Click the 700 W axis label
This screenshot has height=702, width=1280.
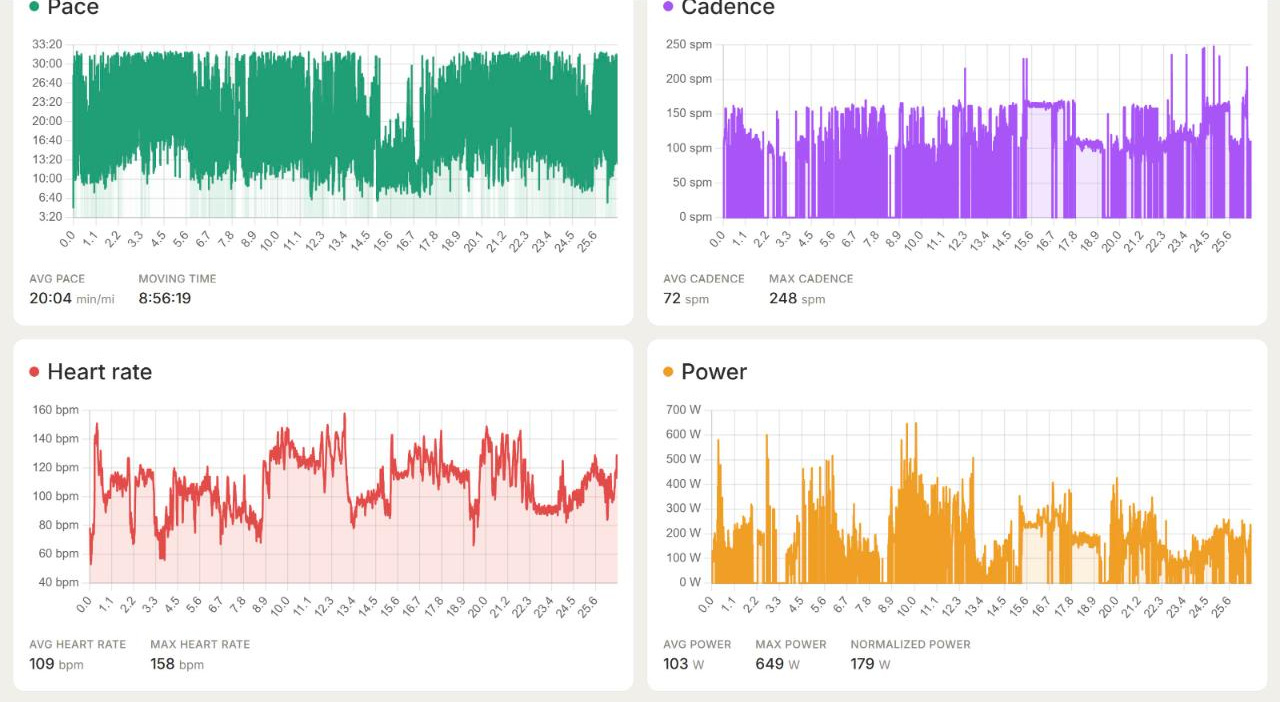coord(683,410)
